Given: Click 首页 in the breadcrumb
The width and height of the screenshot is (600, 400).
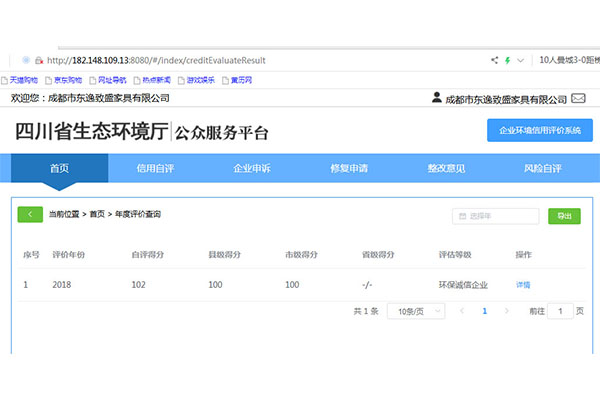Looking at the screenshot, I should 97,214.
